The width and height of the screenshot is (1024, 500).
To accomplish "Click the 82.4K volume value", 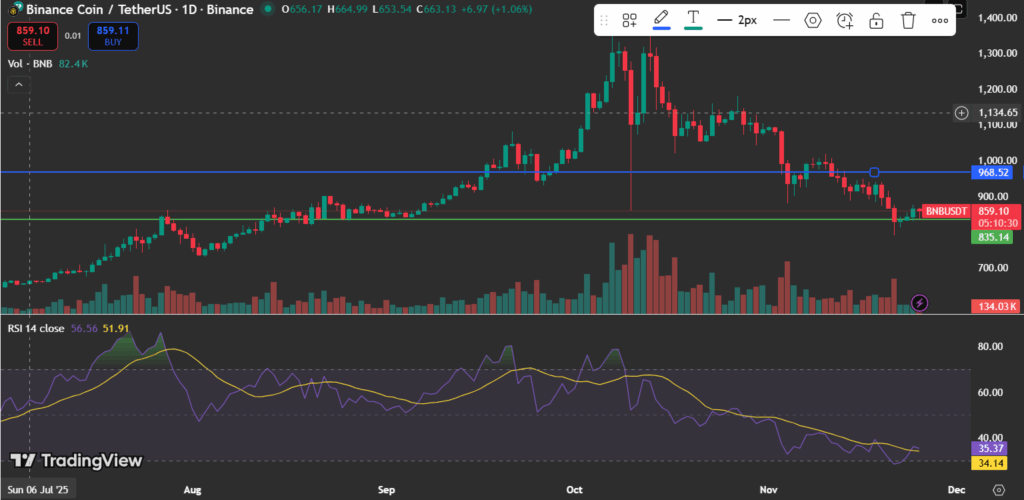I will tap(73, 64).
